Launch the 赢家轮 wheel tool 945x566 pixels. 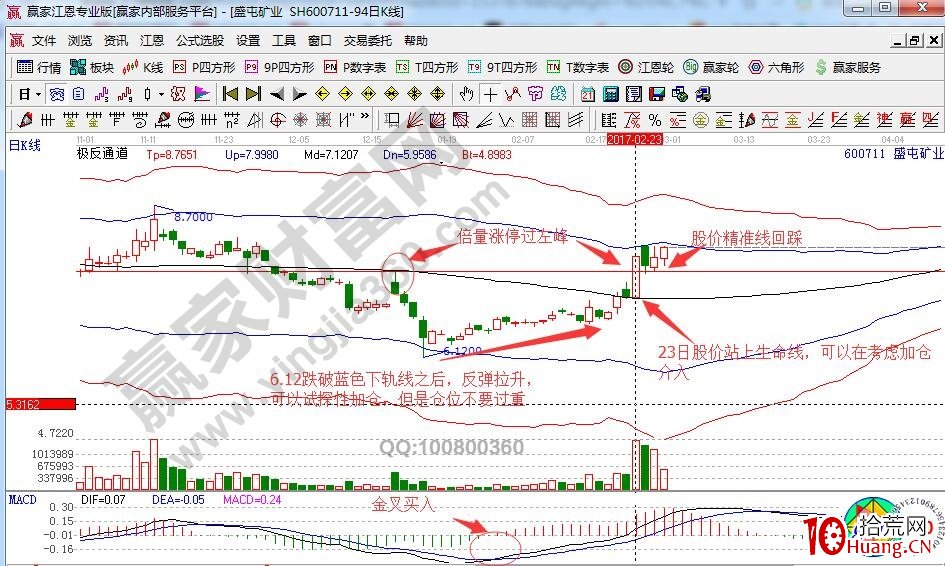click(x=711, y=67)
